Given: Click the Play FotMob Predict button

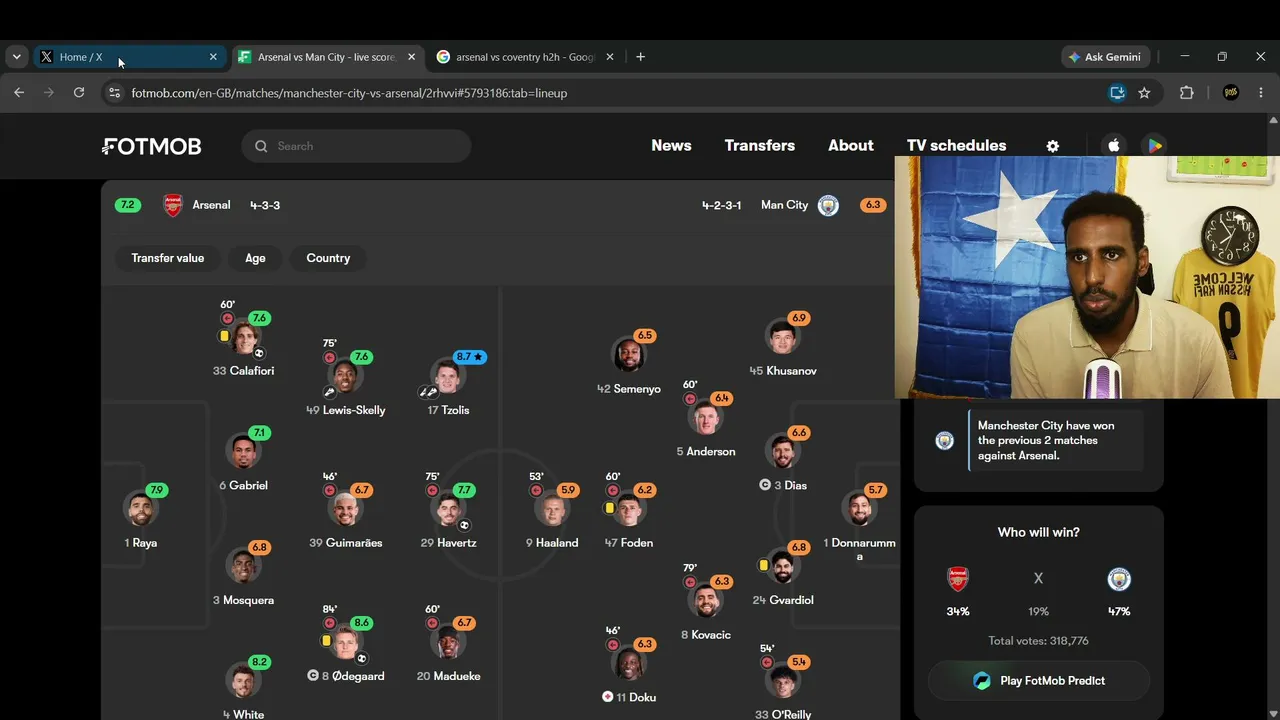Looking at the screenshot, I should tap(1039, 681).
